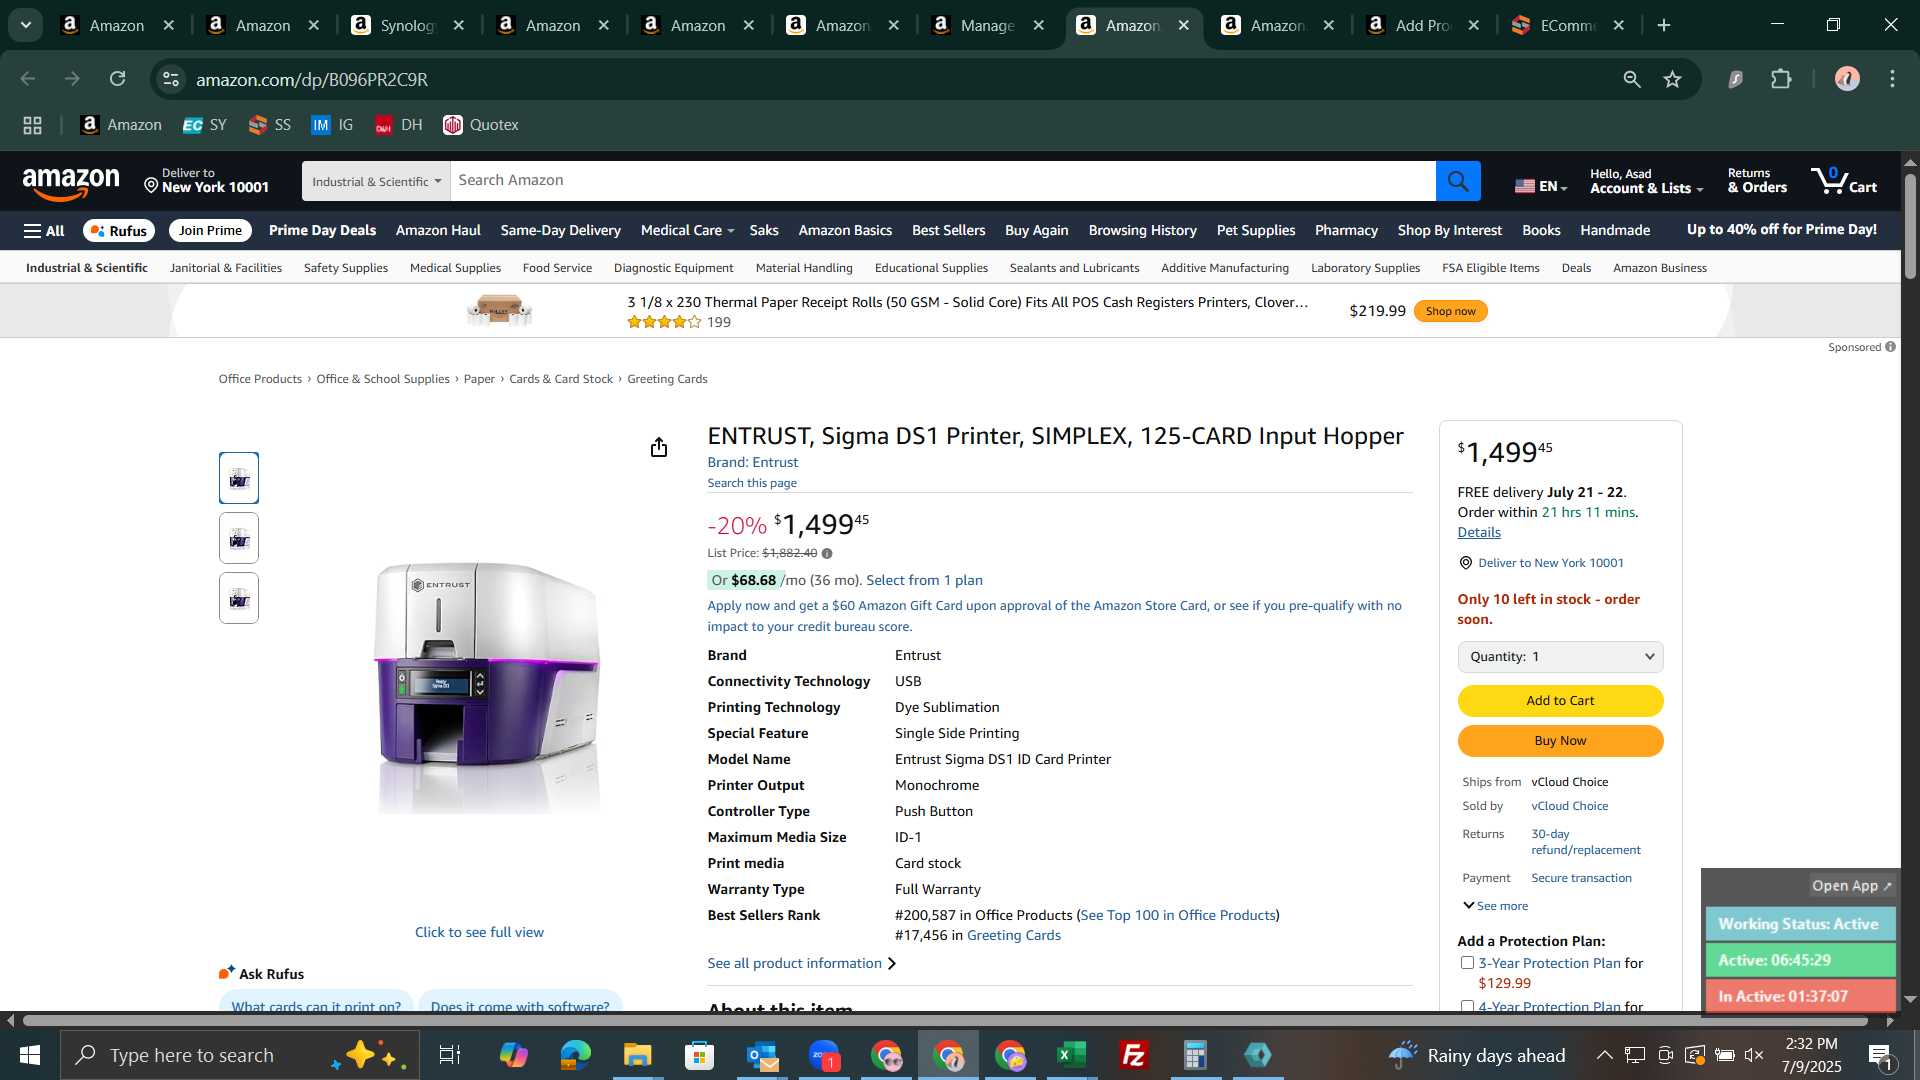Open the Chrome three-dot menu

click(1892, 79)
